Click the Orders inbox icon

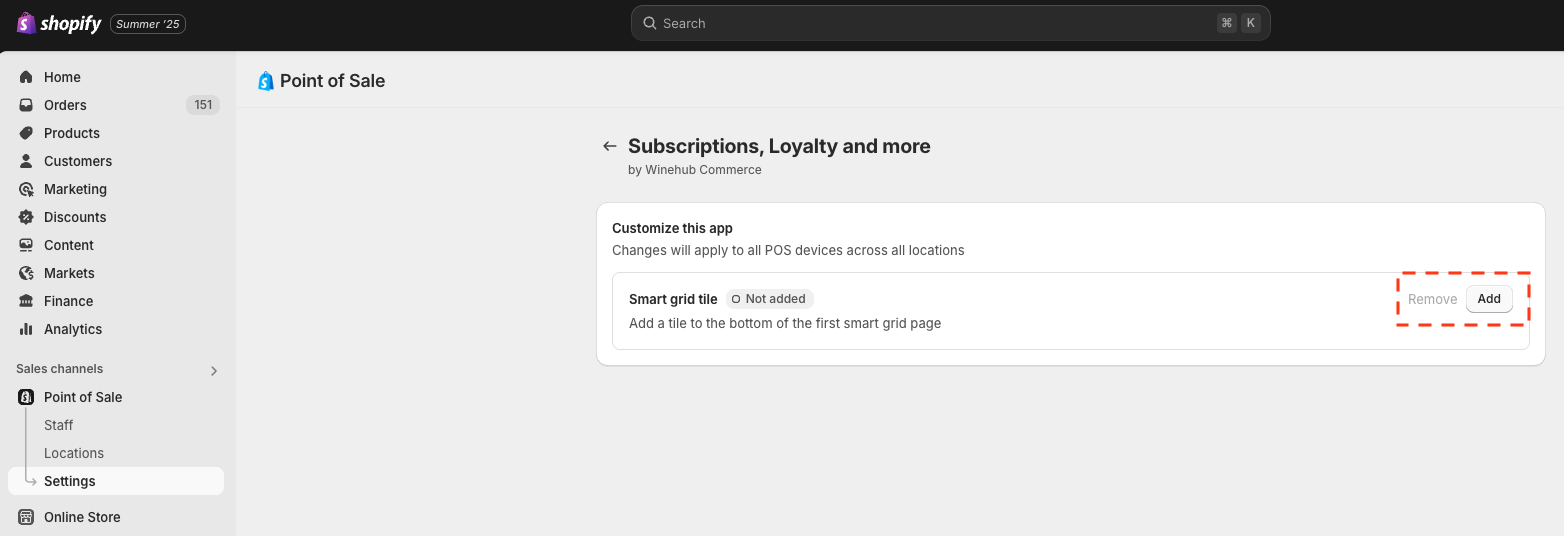(x=26, y=105)
